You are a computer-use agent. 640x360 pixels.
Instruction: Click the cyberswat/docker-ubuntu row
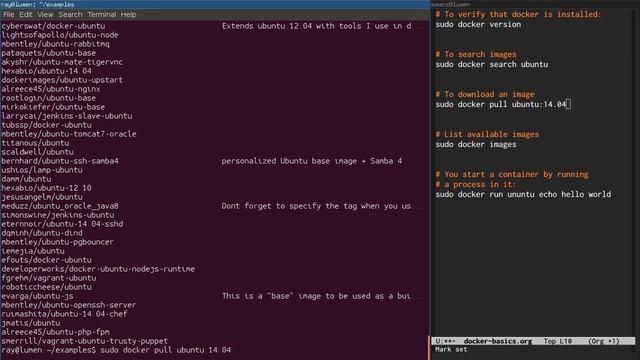(53, 26)
